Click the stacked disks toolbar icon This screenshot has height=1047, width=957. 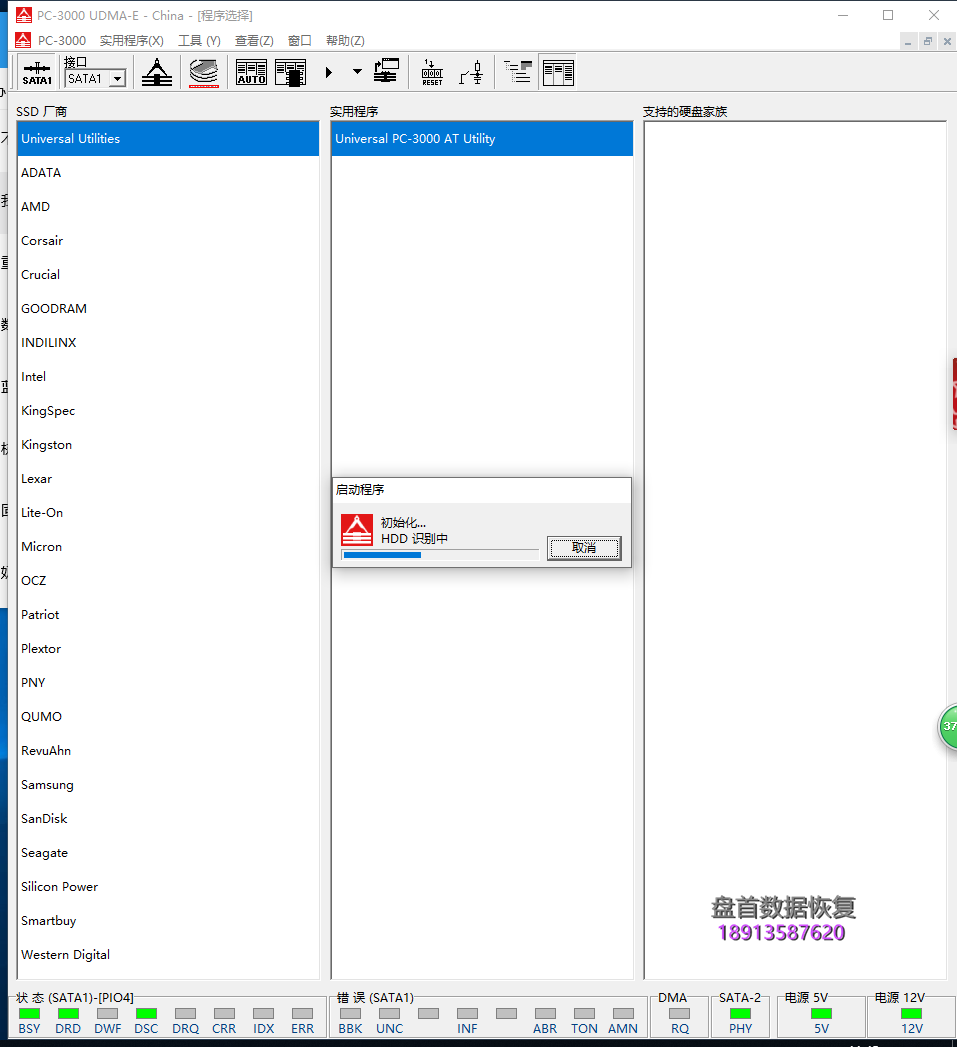coord(204,72)
